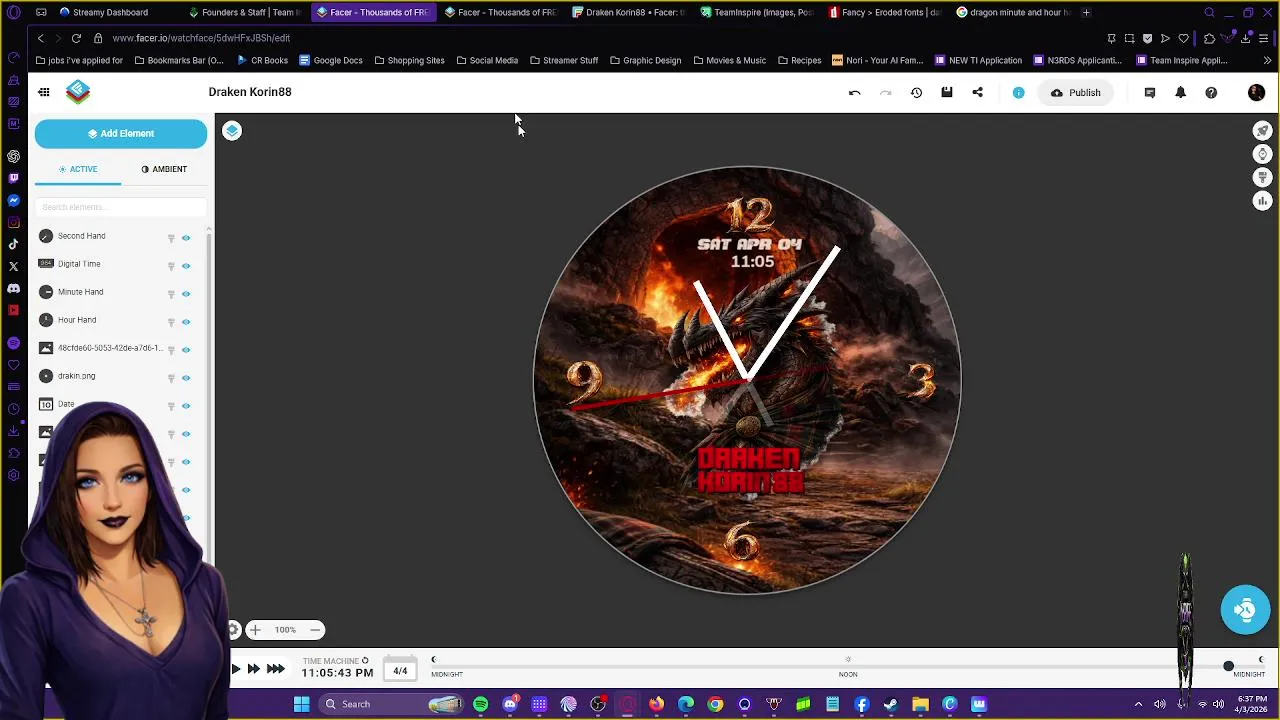Open the apps grid menu icon
Screen dimensions: 1280x720
44,92
